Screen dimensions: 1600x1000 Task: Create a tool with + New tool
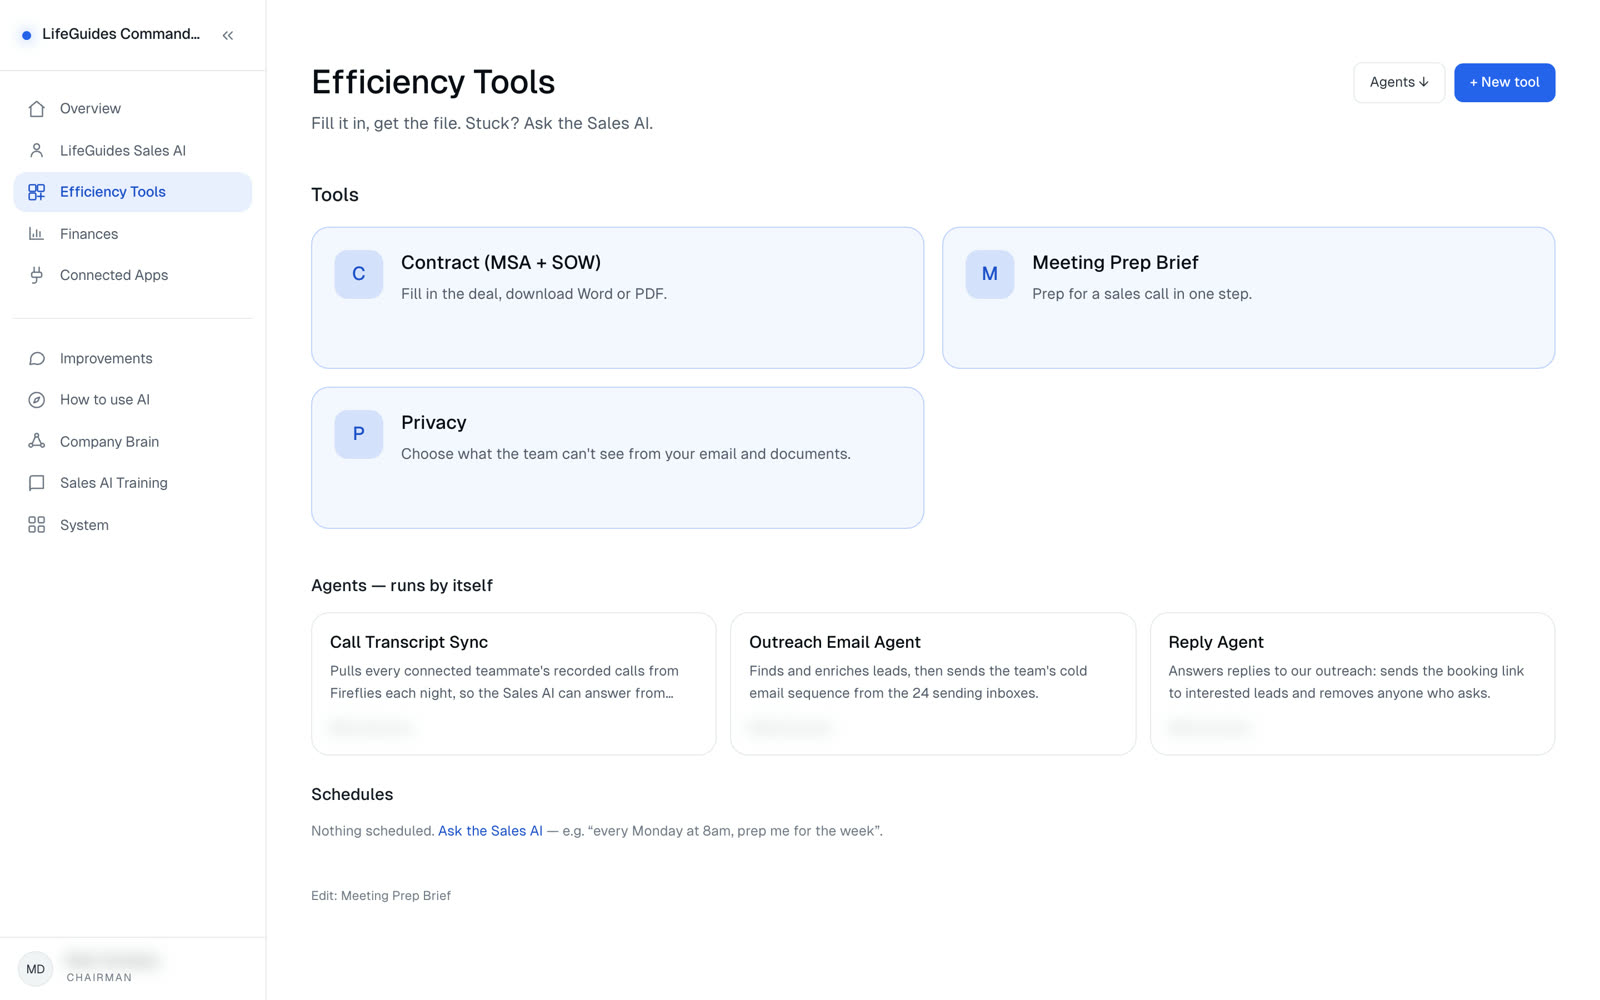1504,83
